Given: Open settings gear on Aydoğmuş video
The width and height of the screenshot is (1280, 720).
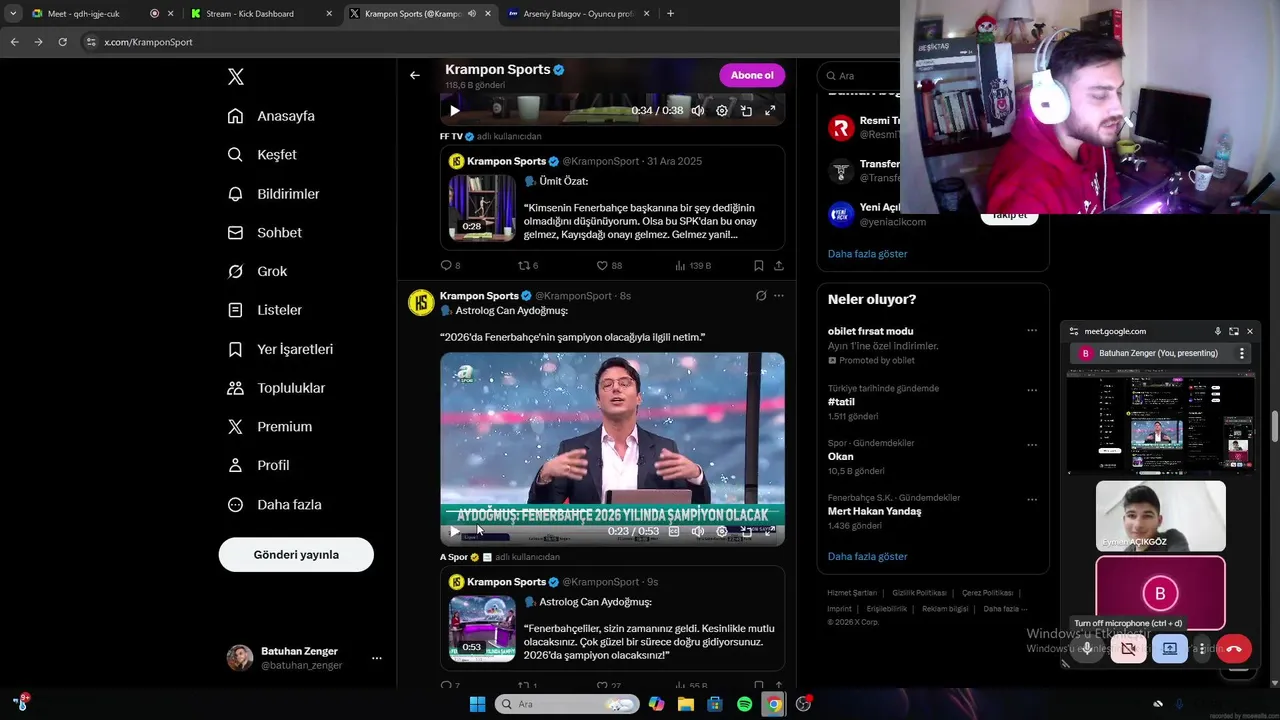Looking at the screenshot, I should pyautogui.click(x=722, y=532).
